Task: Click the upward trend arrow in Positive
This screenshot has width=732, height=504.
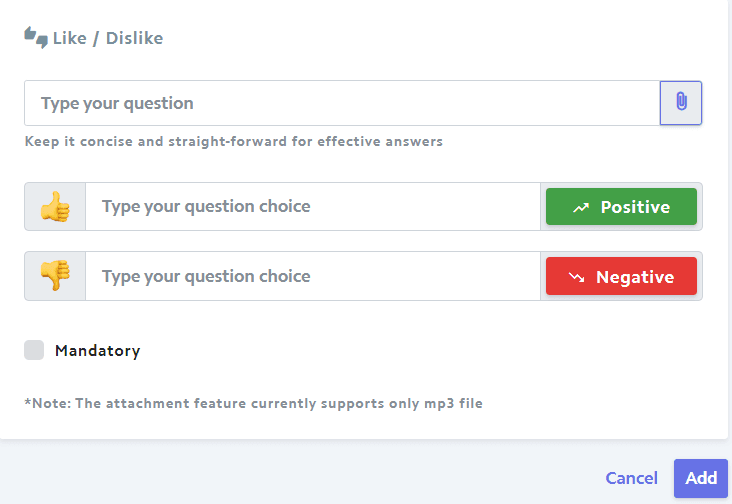Action: 581,207
